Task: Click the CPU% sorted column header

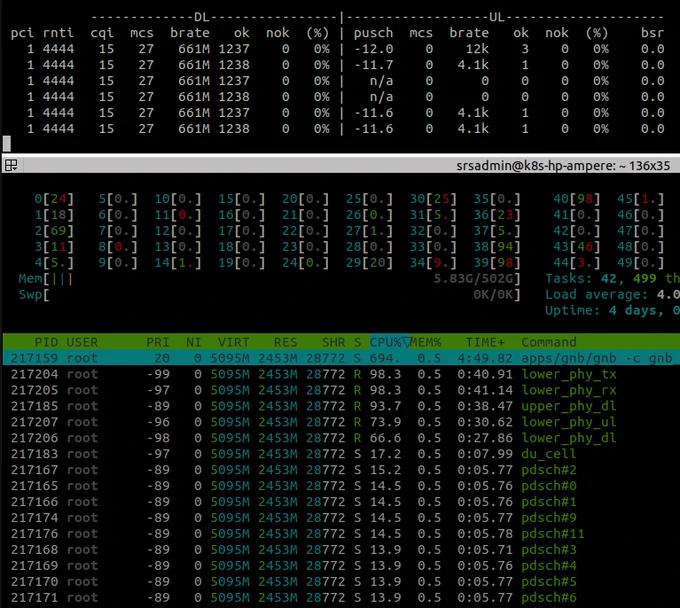Action: pyautogui.click(x=389, y=342)
